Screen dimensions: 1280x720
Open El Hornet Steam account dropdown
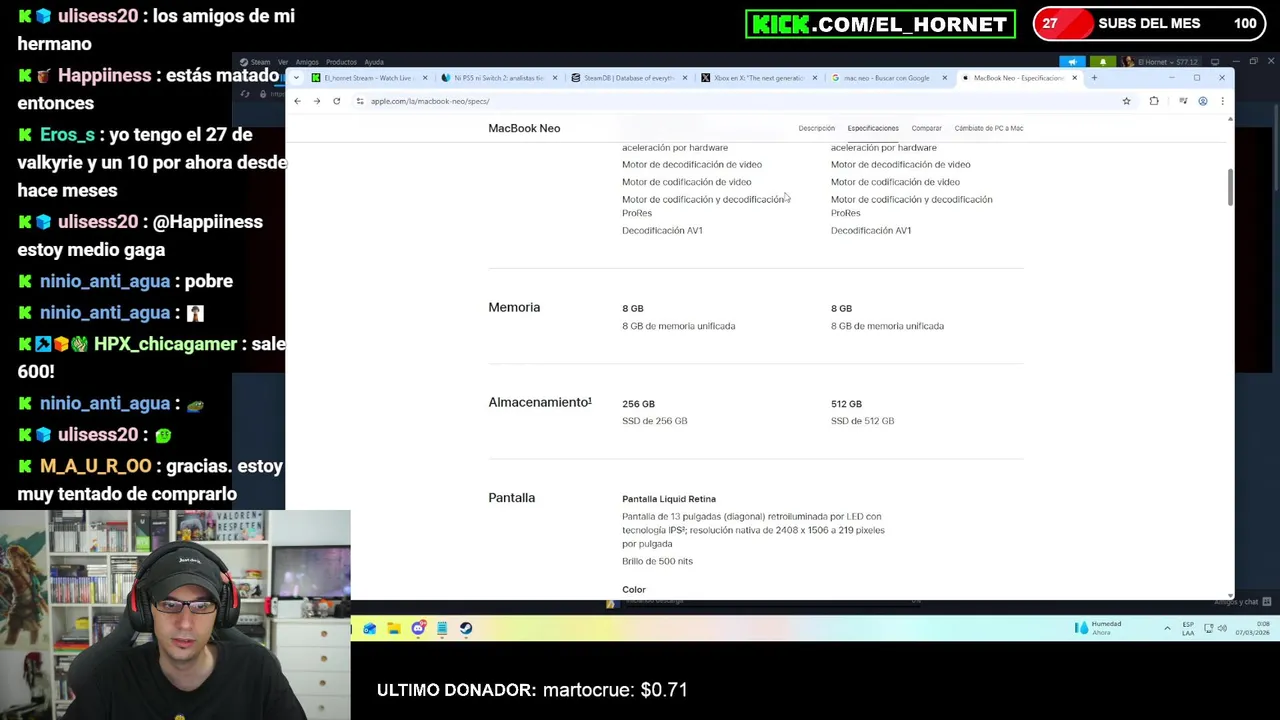[1161, 62]
